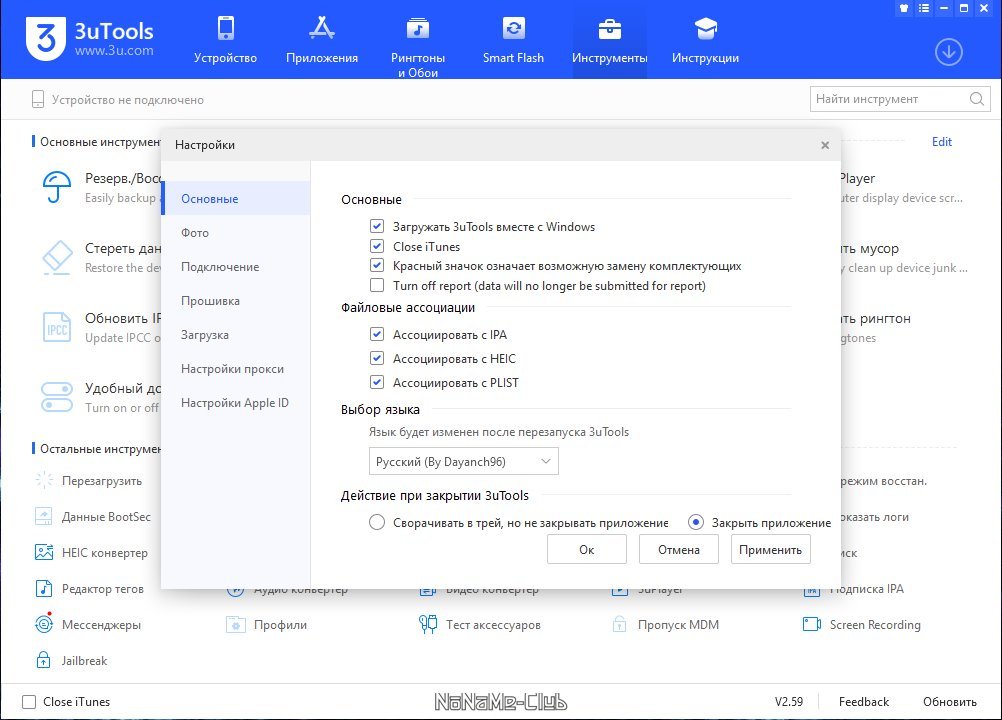Click Устройство не подключено status text
This screenshot has height=720, width=1002.
(x=127, y=100)
